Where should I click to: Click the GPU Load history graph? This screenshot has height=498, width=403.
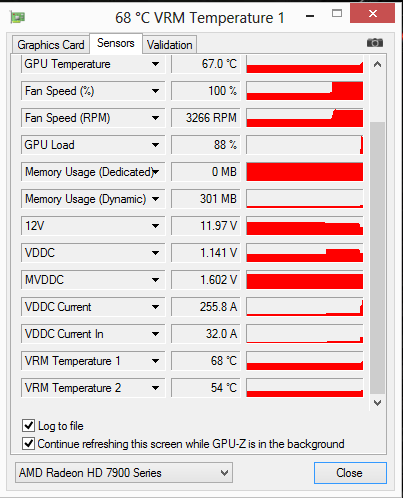pos(305,145)
